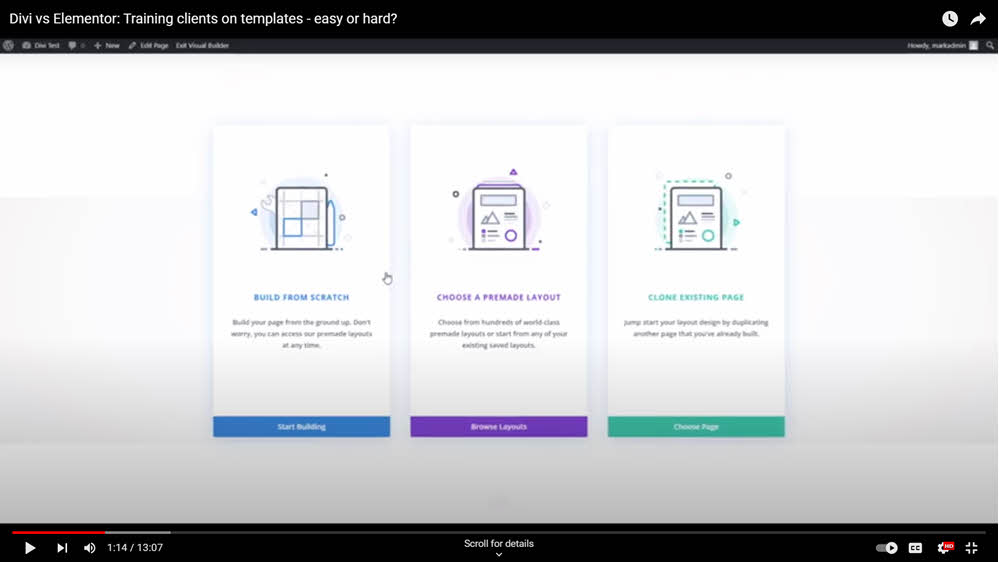The image size is (999, 562).
Task: Select the CLONE EXISTING PAGE heading
Action: 696,297
